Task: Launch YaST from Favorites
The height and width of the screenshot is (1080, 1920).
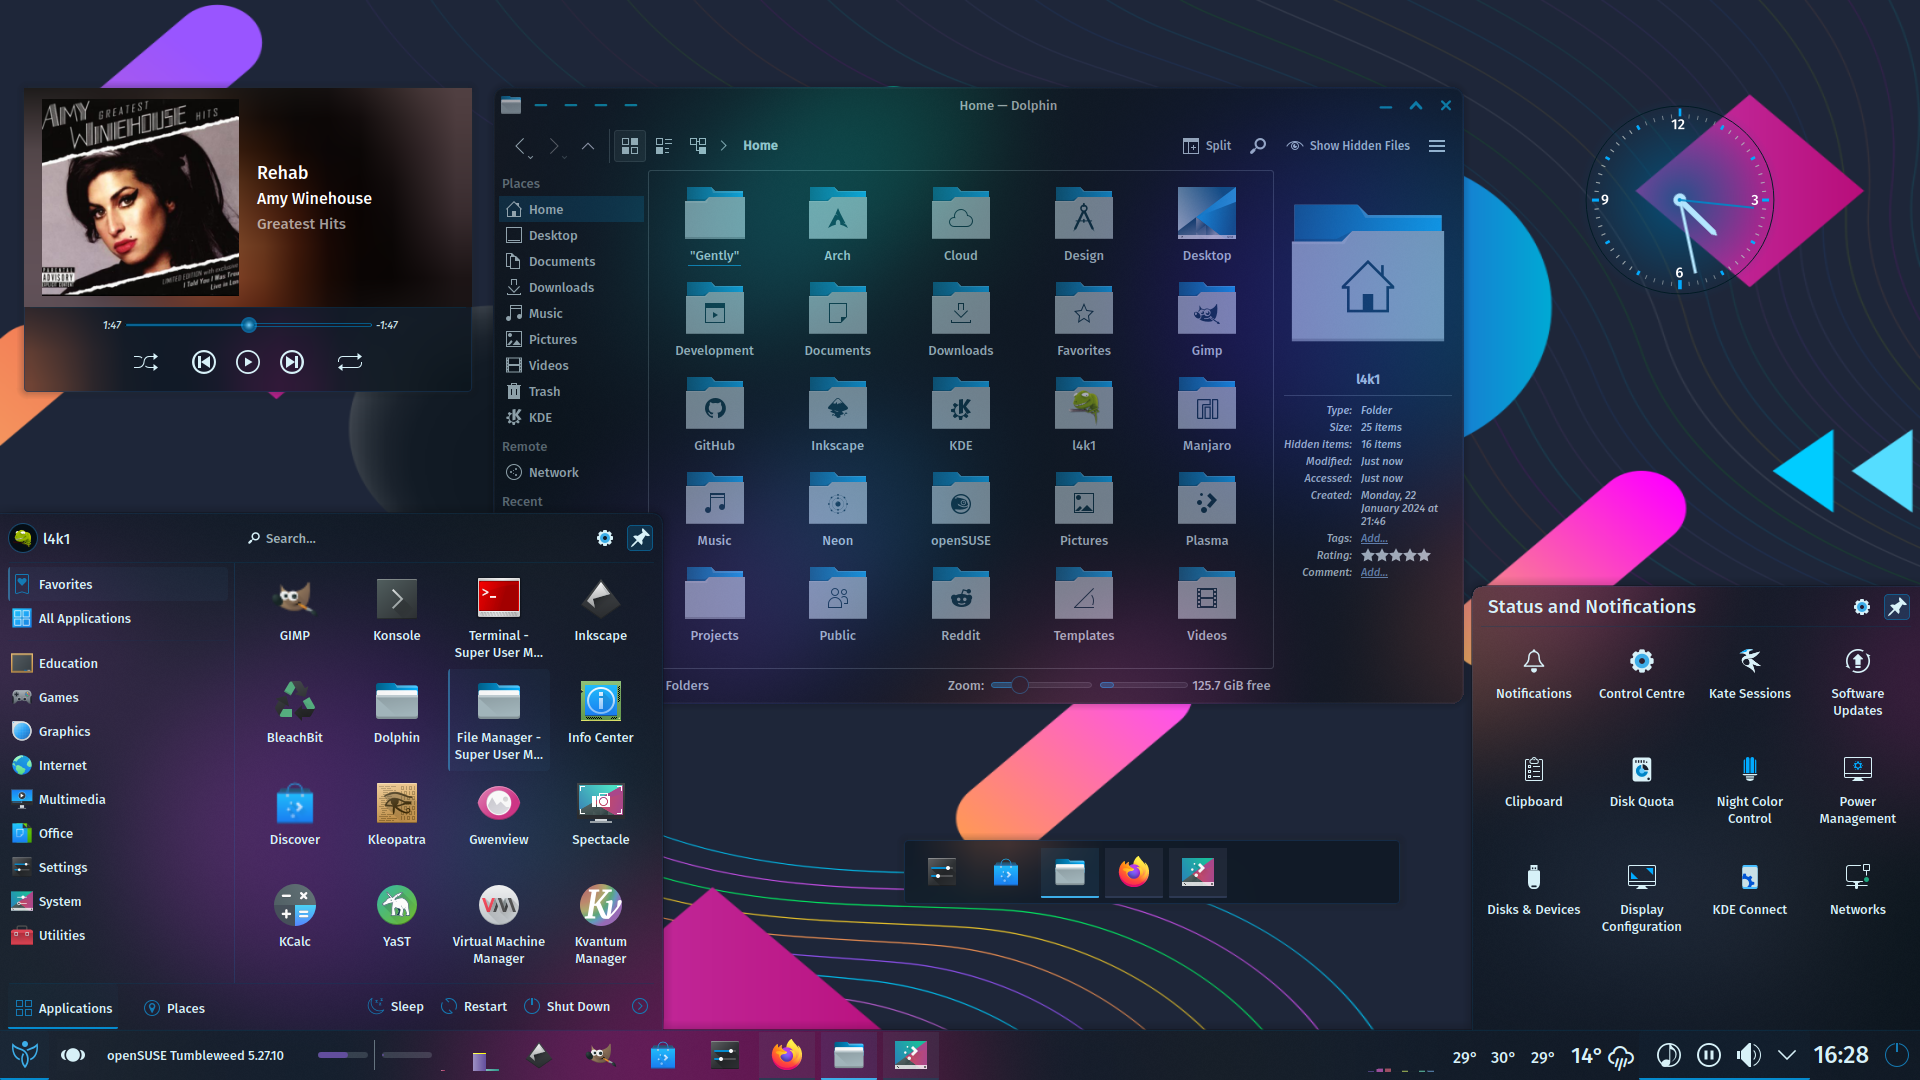Action: click(397, 916)
